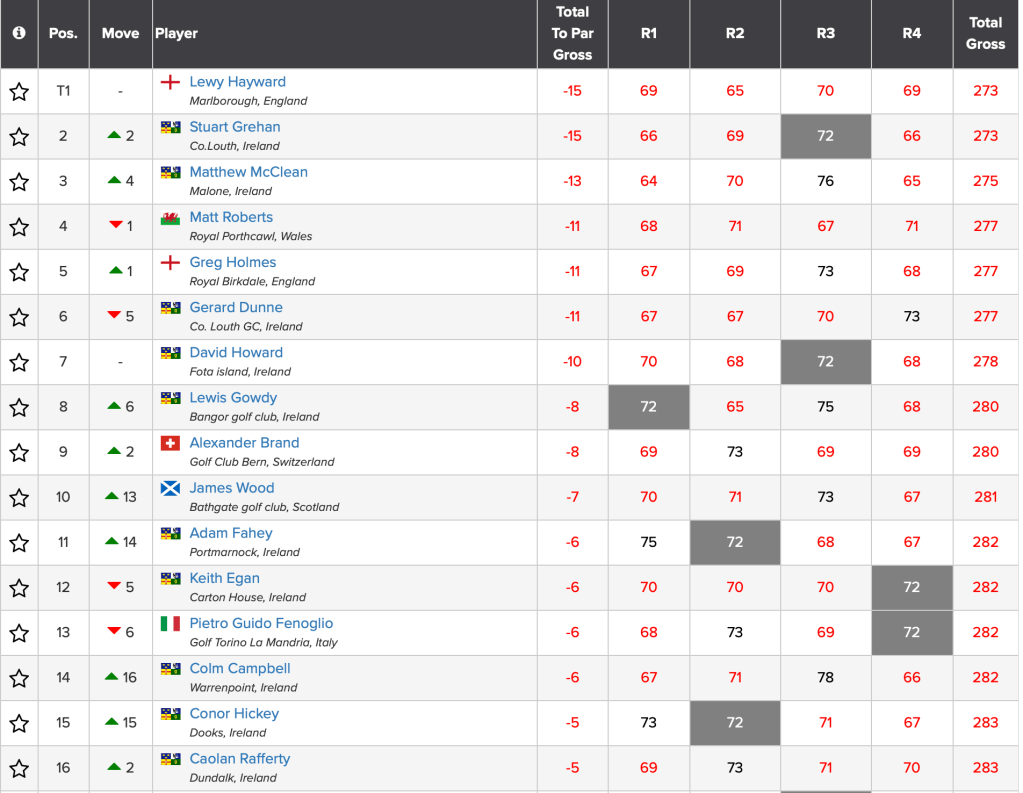The image size is (1023, 793).
Task: Open Colm Campbell's player link
Action: (x=240, y=669)
